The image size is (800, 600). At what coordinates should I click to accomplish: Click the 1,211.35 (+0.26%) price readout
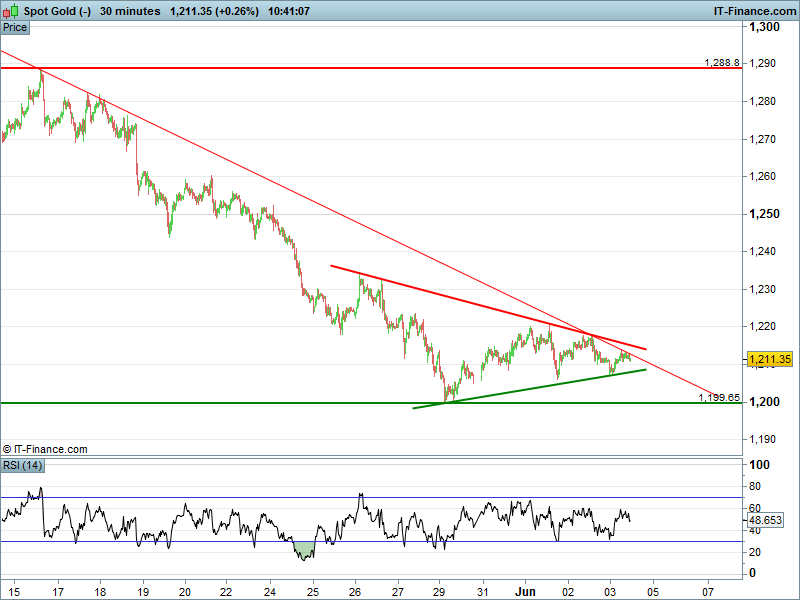click(x=214, y=11)
